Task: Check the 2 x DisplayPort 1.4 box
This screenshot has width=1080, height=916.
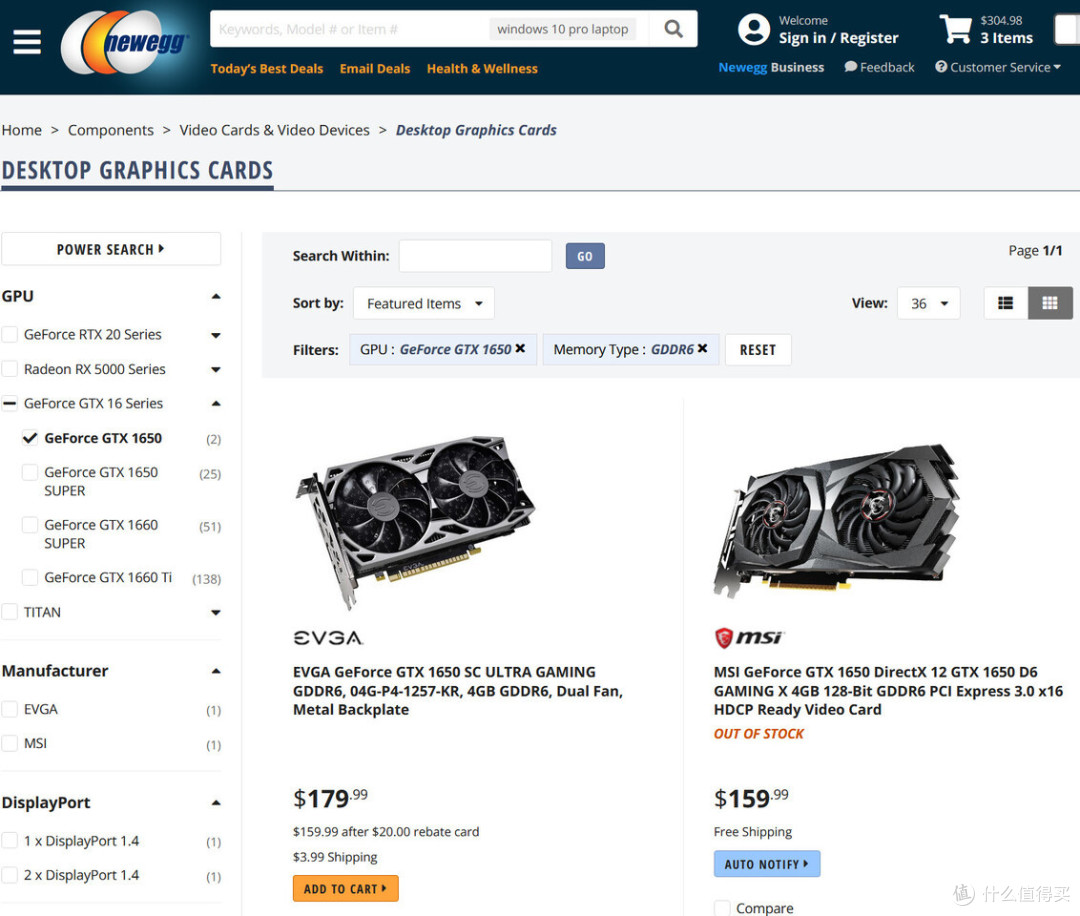Action: pyautogui.click(x=10, y=875)
